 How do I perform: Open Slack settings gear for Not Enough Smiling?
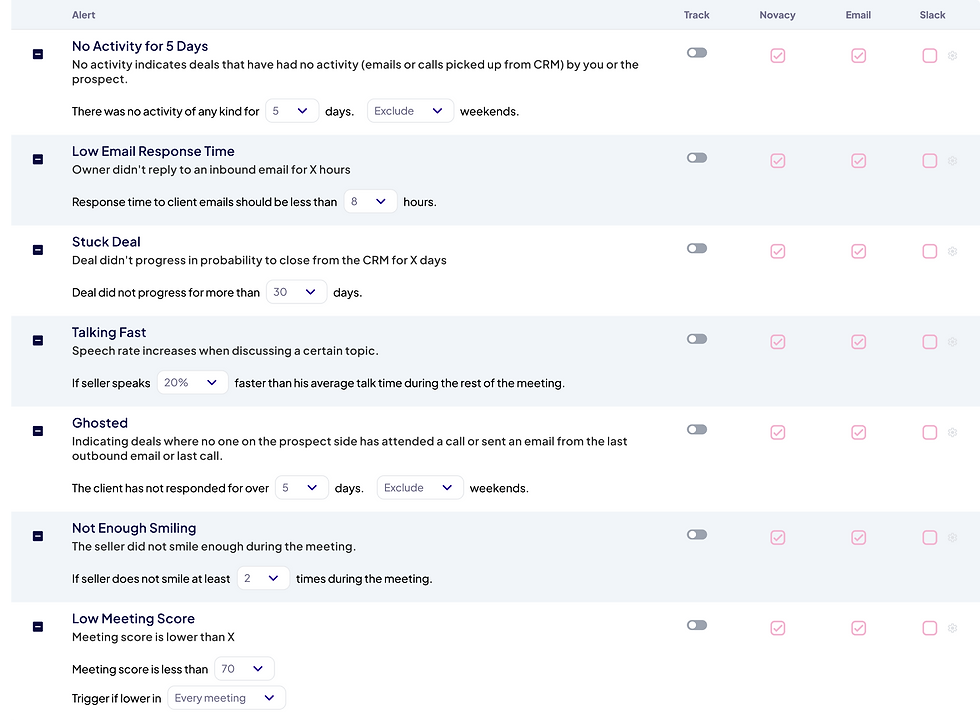[x=952, y=538]
